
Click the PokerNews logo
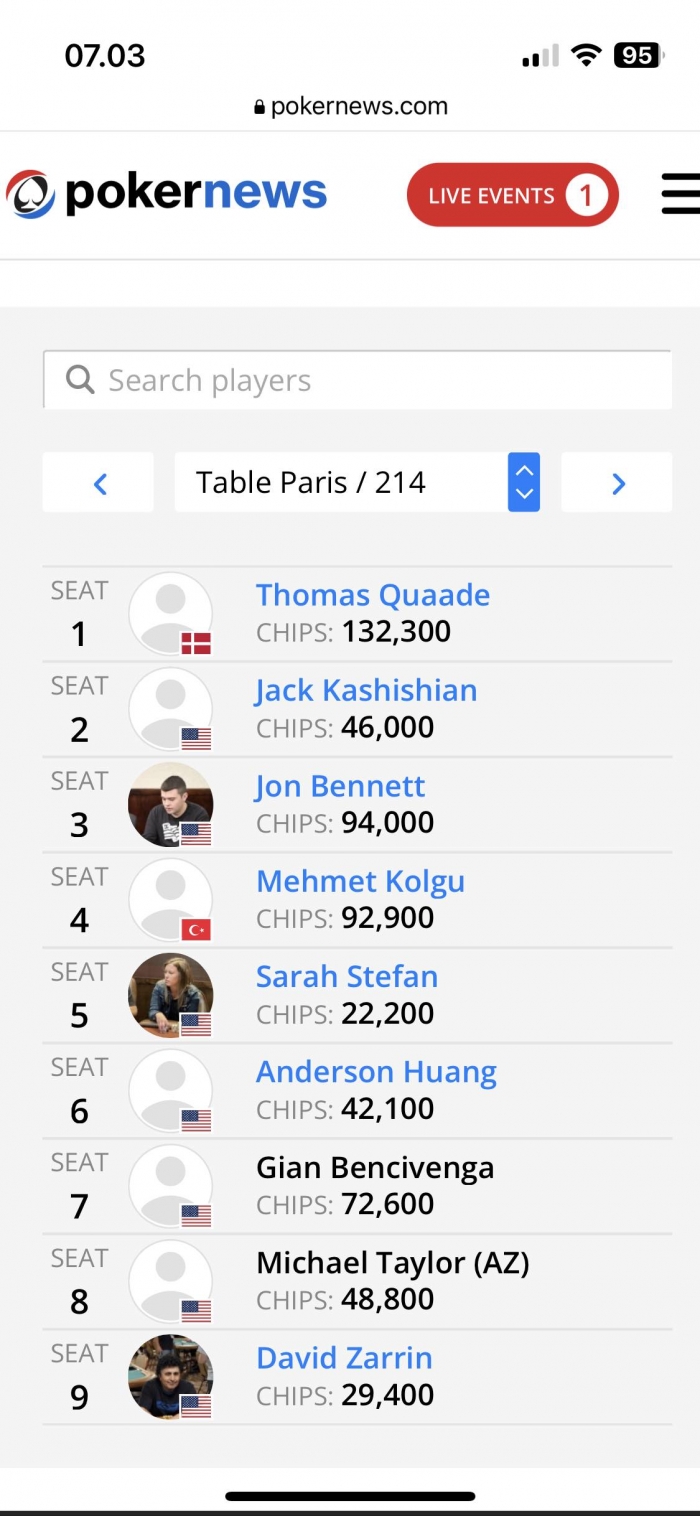coord(167,193)
